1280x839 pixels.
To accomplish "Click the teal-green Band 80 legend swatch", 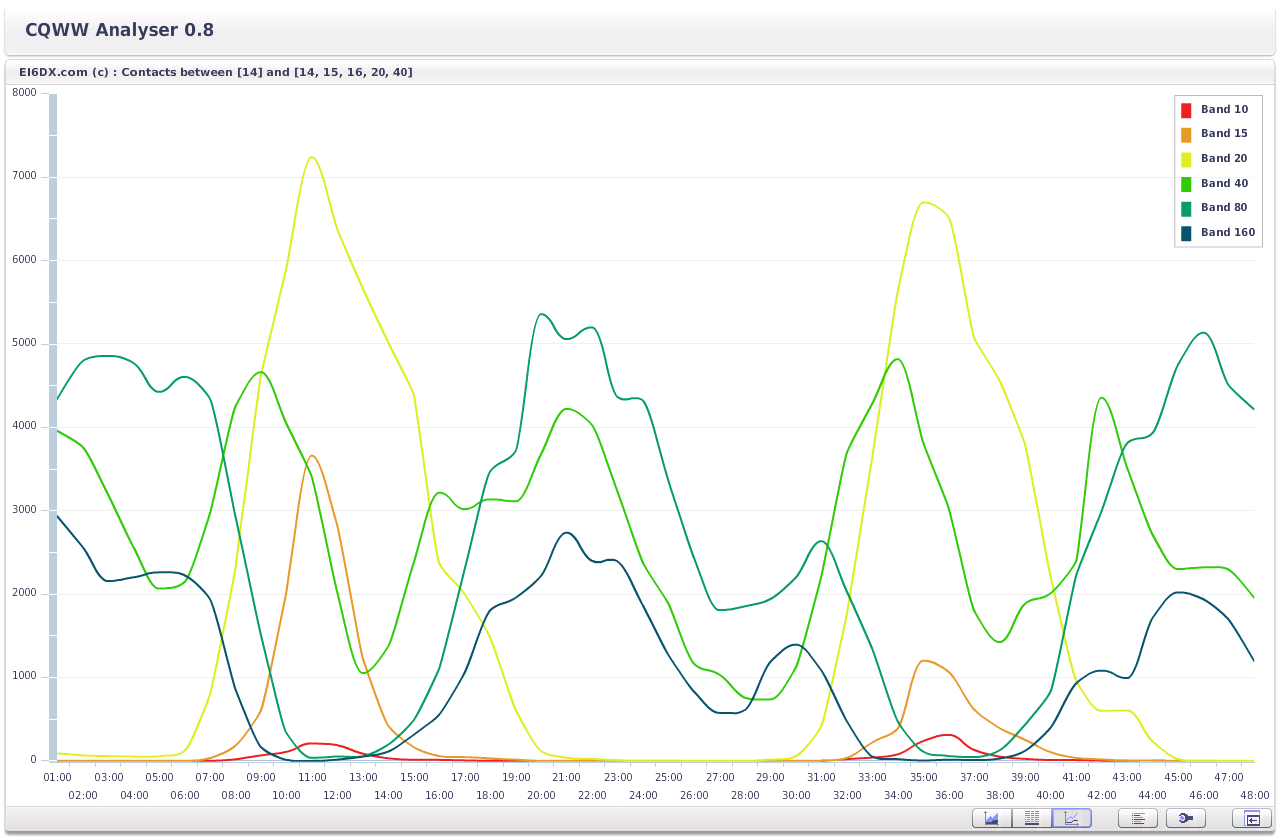I will tap(1187, 208).
